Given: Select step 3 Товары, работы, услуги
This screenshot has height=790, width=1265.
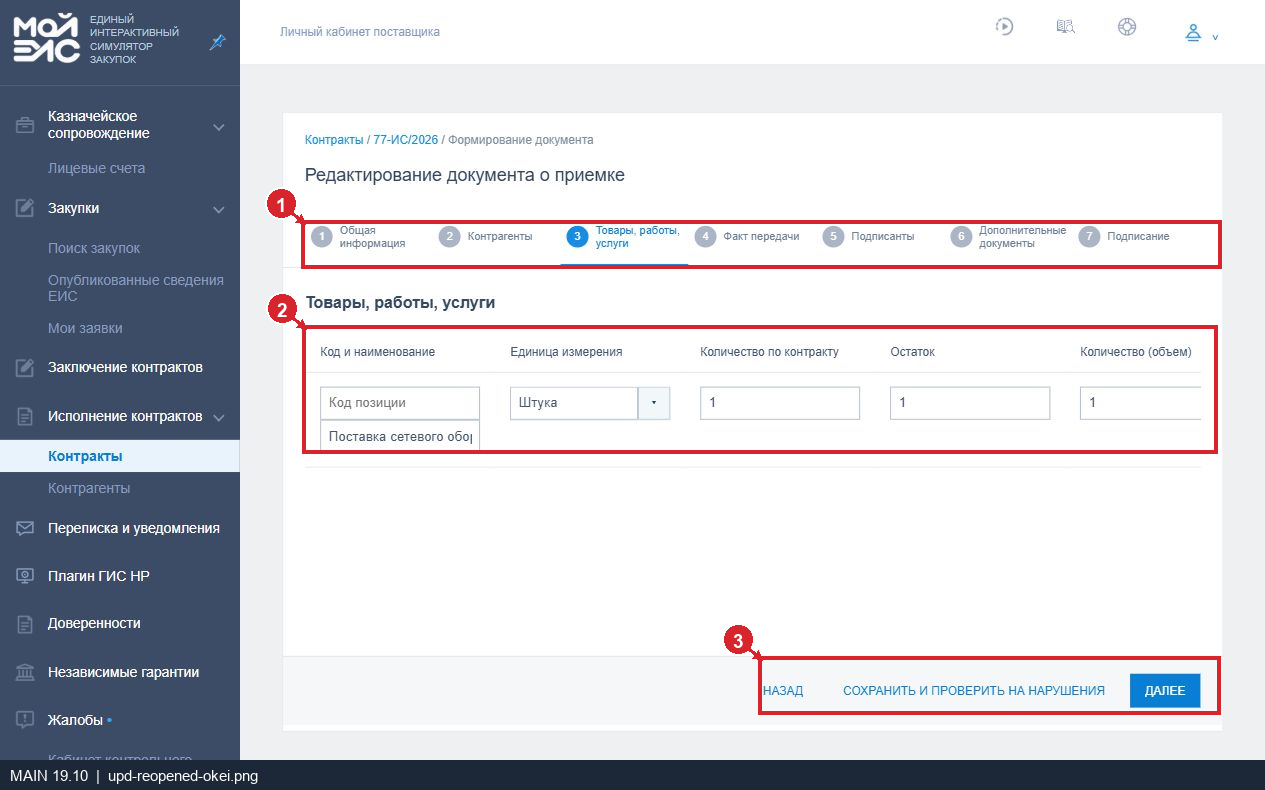Looking at the screenshot, I should (624, 237).
